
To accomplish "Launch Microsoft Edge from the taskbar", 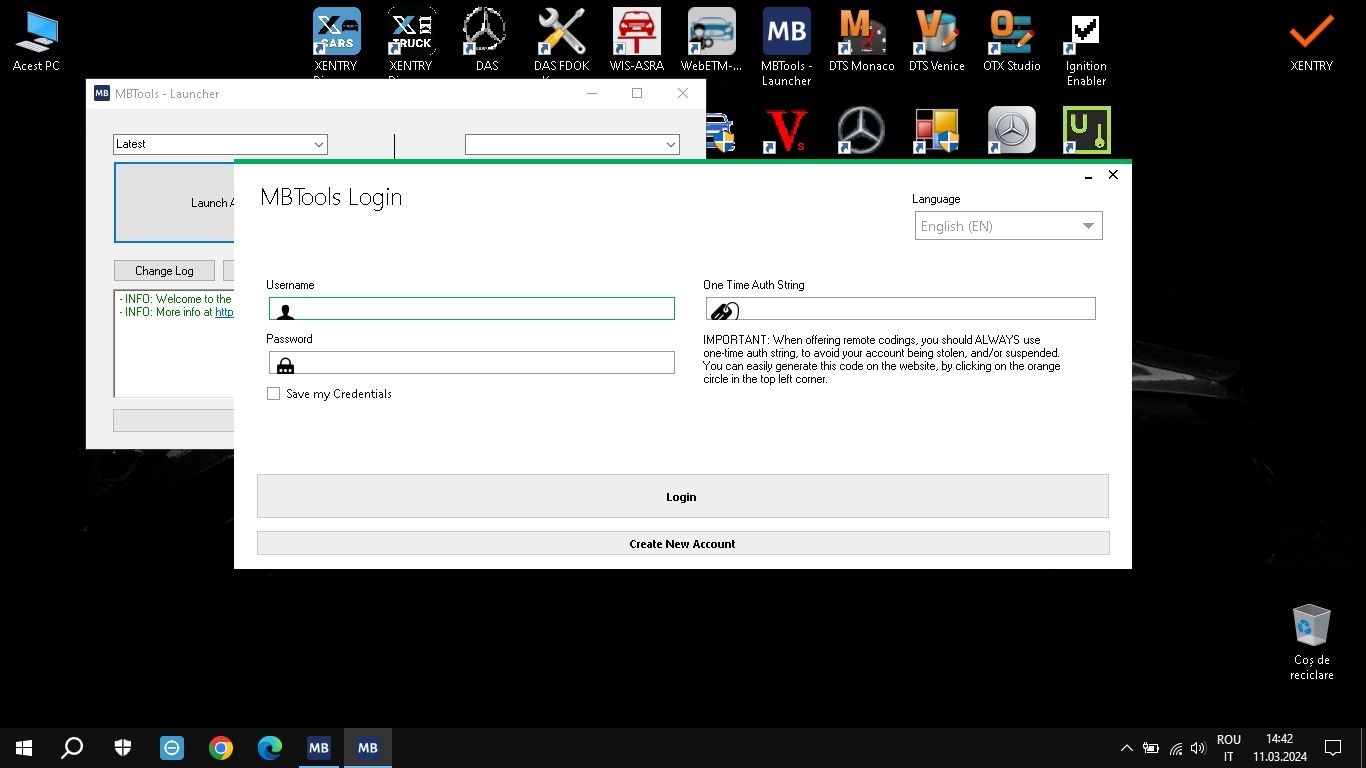I will click(x=270, y=748).
